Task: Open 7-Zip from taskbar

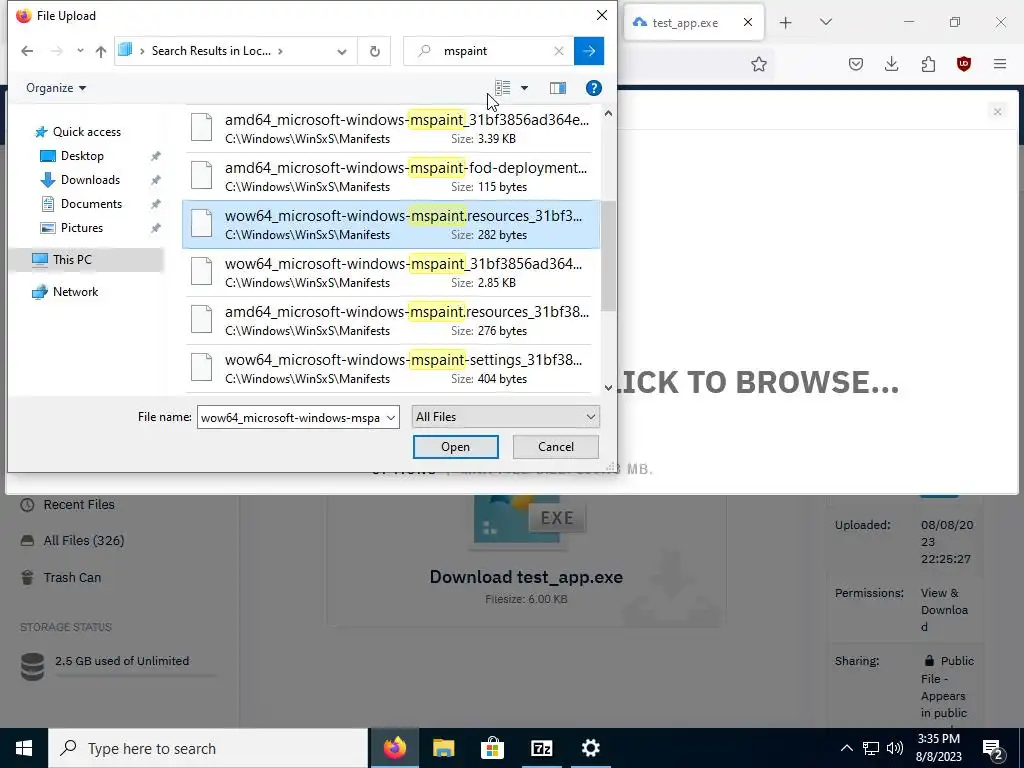Action: pyautogui.click(x=541, y=748)
